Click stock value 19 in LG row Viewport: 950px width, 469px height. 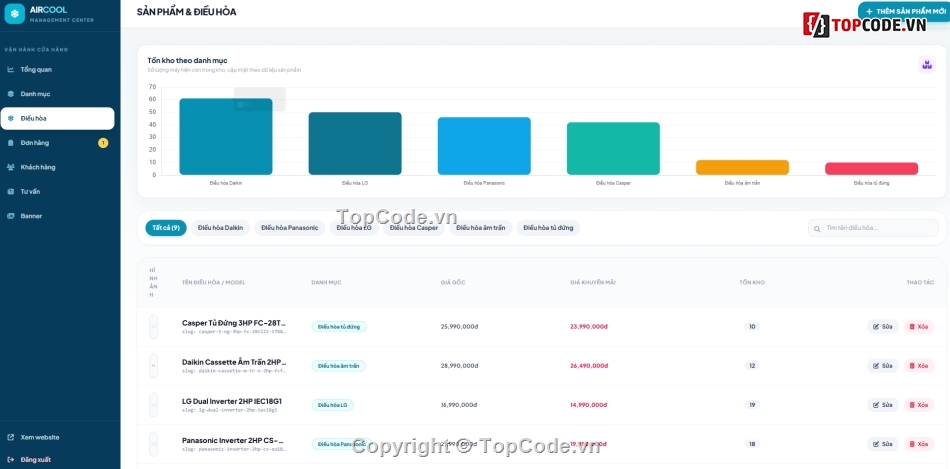point(752,405)
